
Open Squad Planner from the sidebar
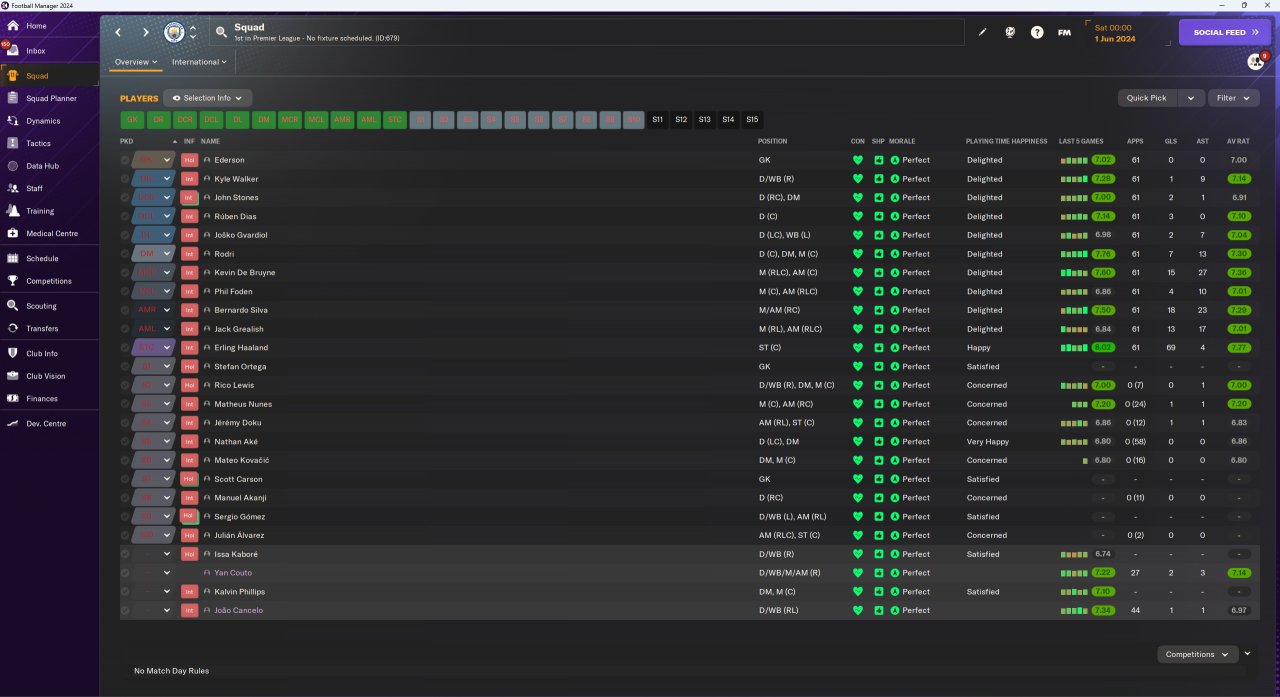[x=50, y=98]
